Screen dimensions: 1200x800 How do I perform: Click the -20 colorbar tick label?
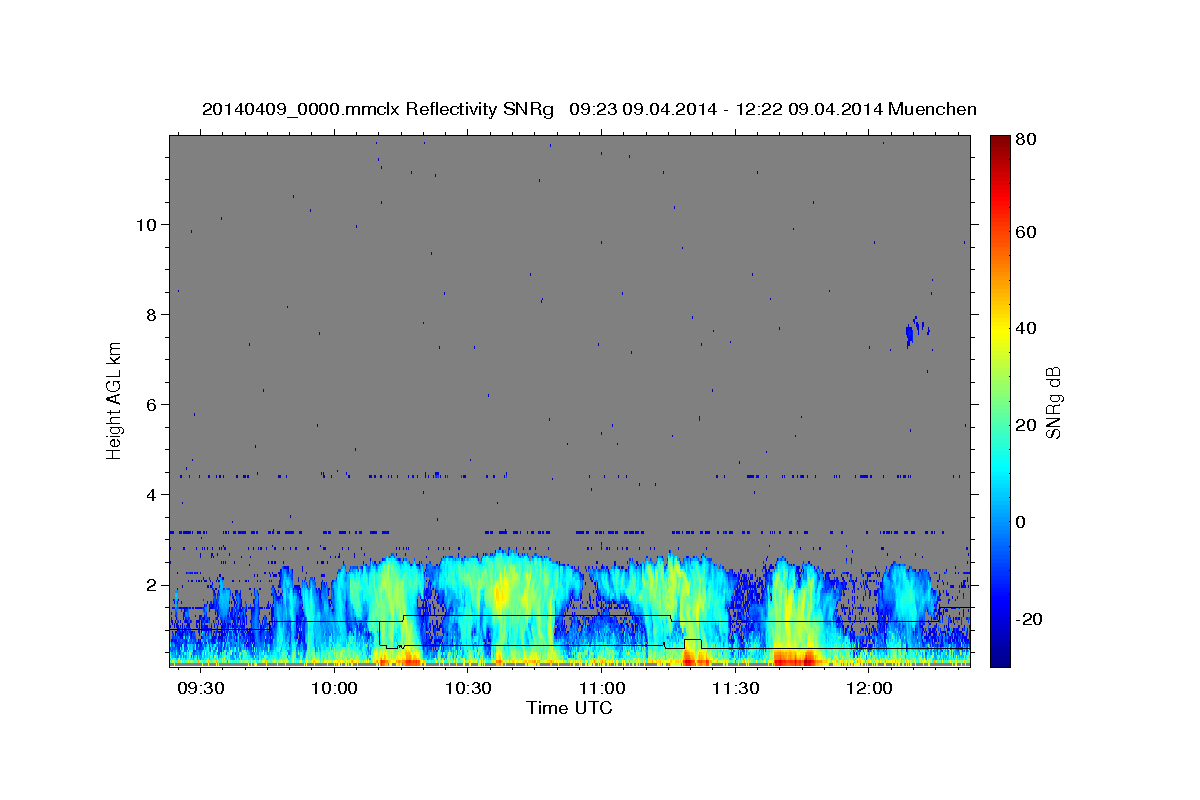1029,619
